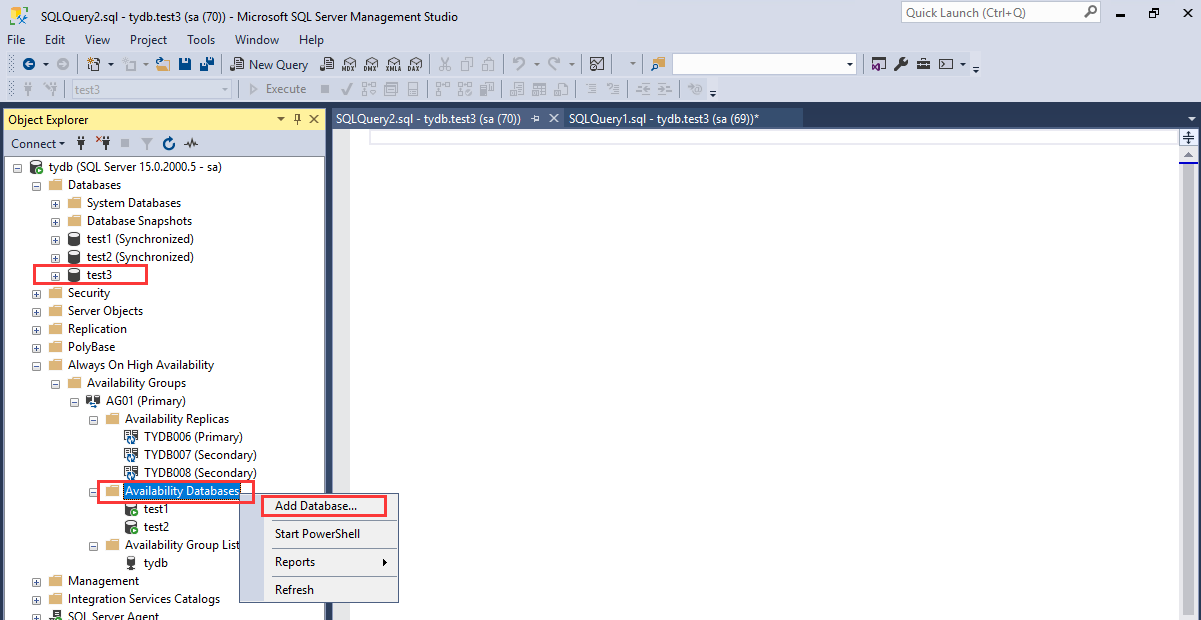Expand the Management folder node
Viewport: 1201px width, 620px height.
(37, 581)
